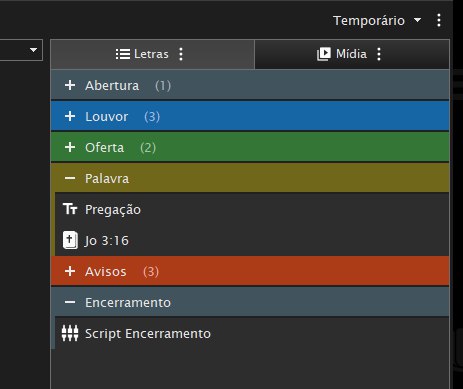
Task: Click the Bible icon next to Jo 3:16
Action: 70,240
